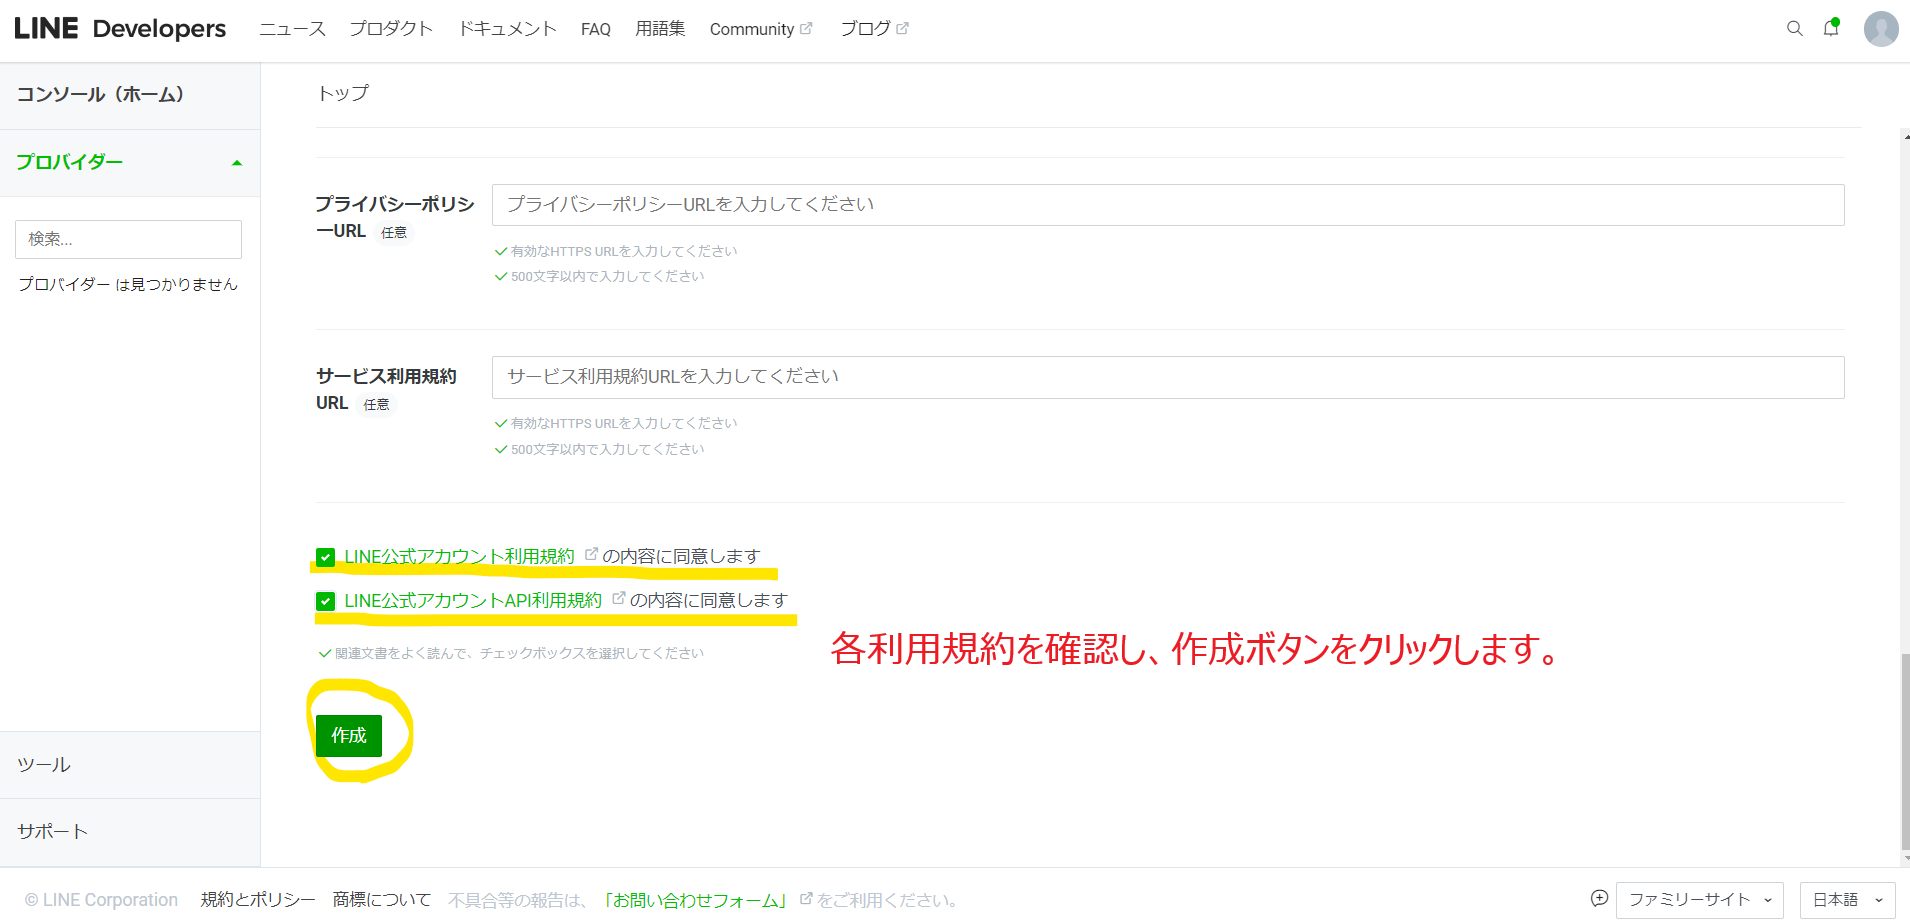Open the ファミリーサイト dropdown
This screenshot has height=922, width=1910.
click(1699, 900)
